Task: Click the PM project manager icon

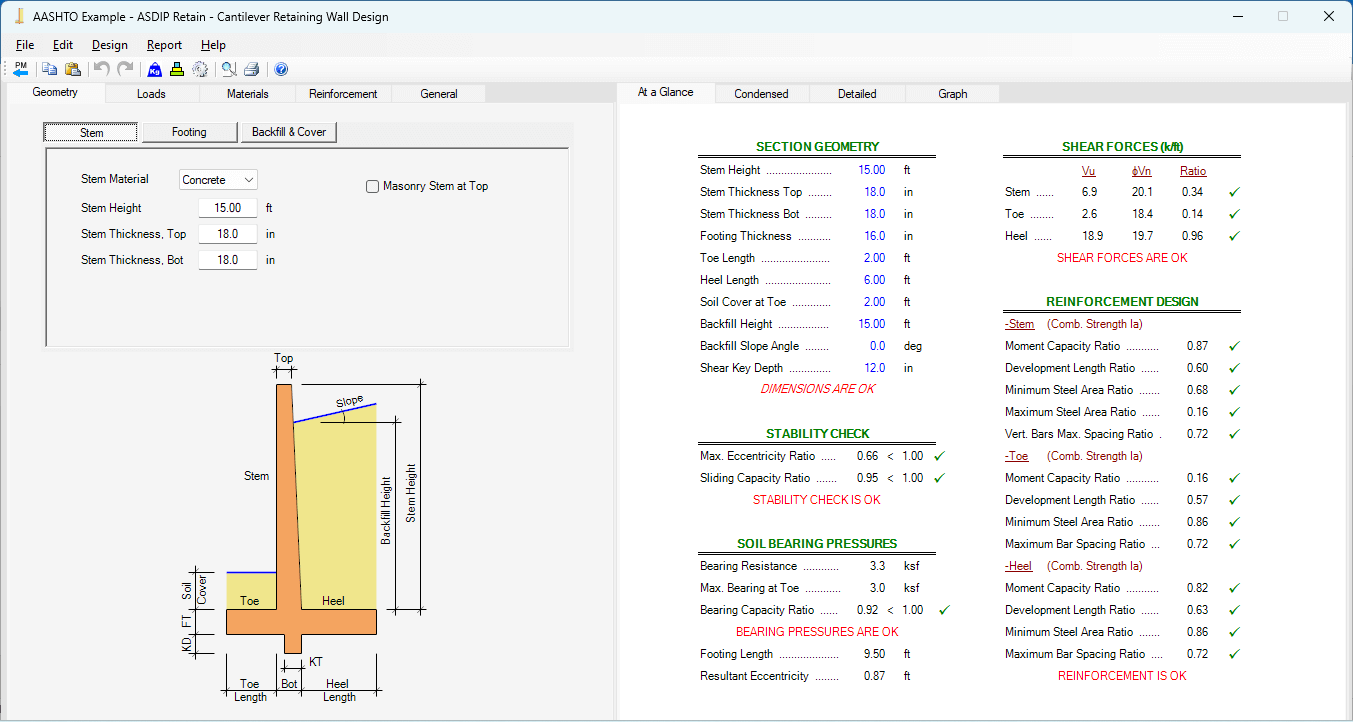Action: pos(20,69)
